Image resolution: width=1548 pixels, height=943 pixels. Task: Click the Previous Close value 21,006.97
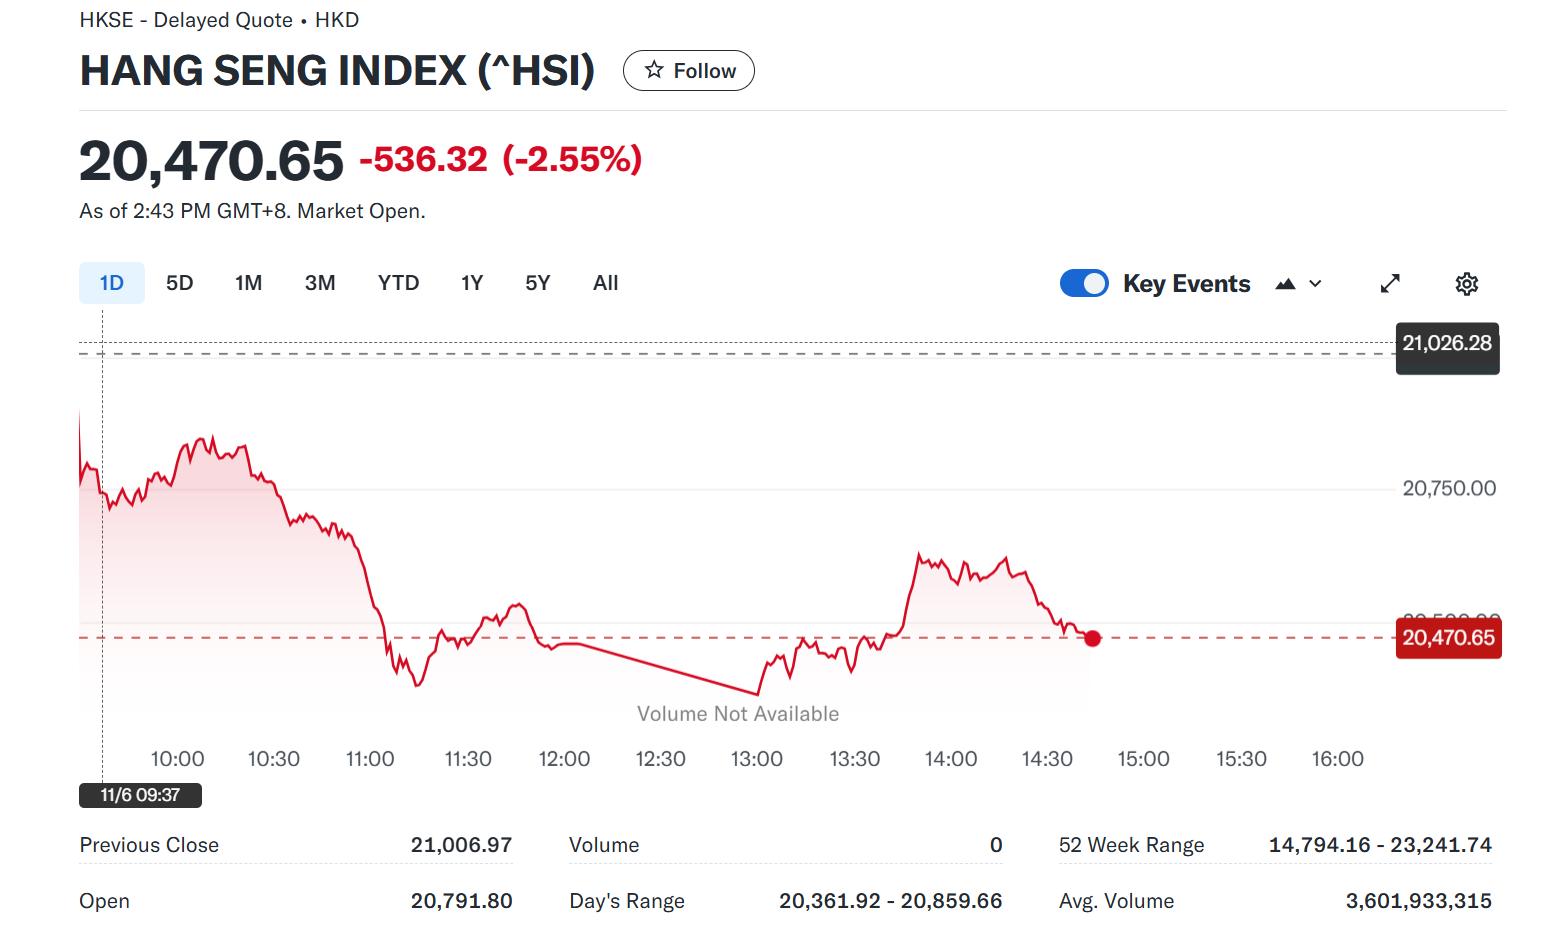[x=461, y=845]
